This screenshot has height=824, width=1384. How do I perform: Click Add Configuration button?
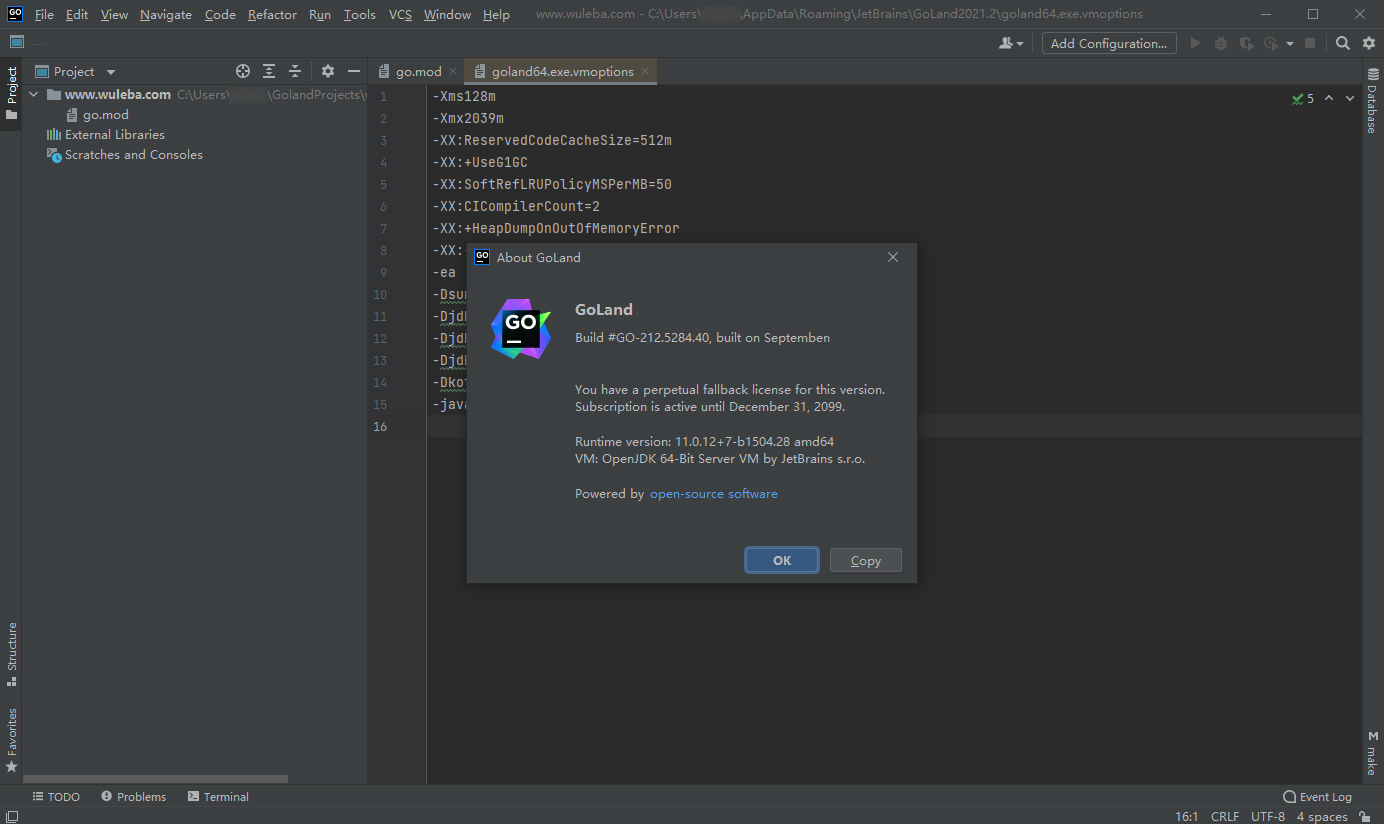[1108, 43]
